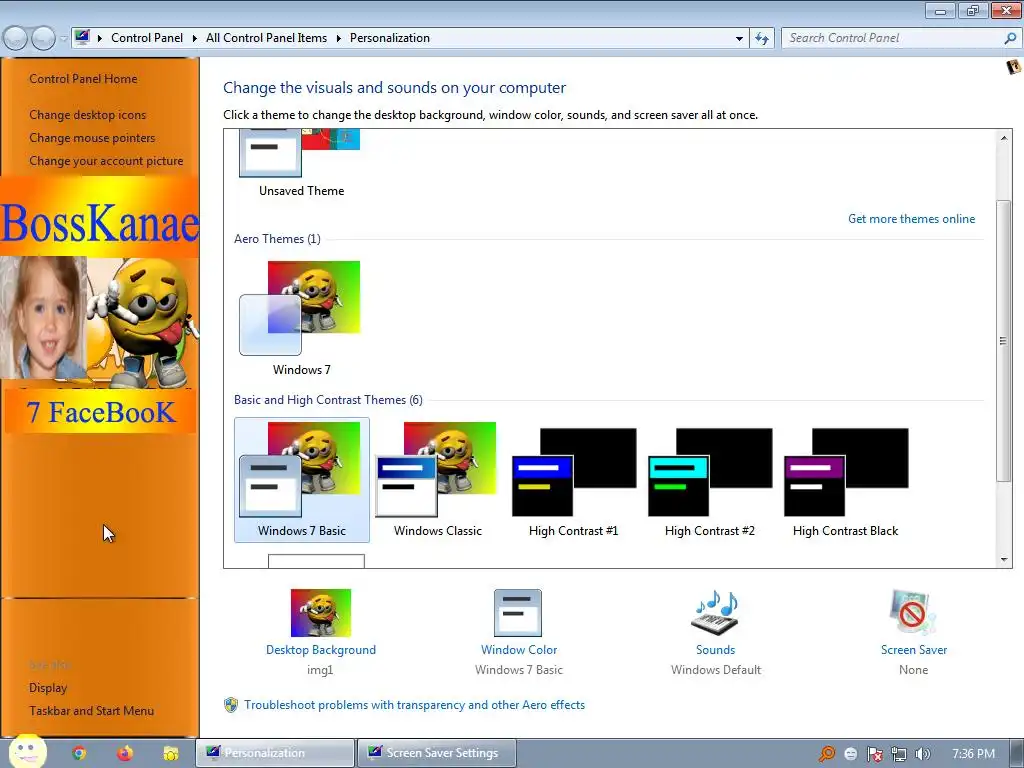Screen dimensions: 1024x768
Task: Apply the Windows Classic theme
Action: 437,480
